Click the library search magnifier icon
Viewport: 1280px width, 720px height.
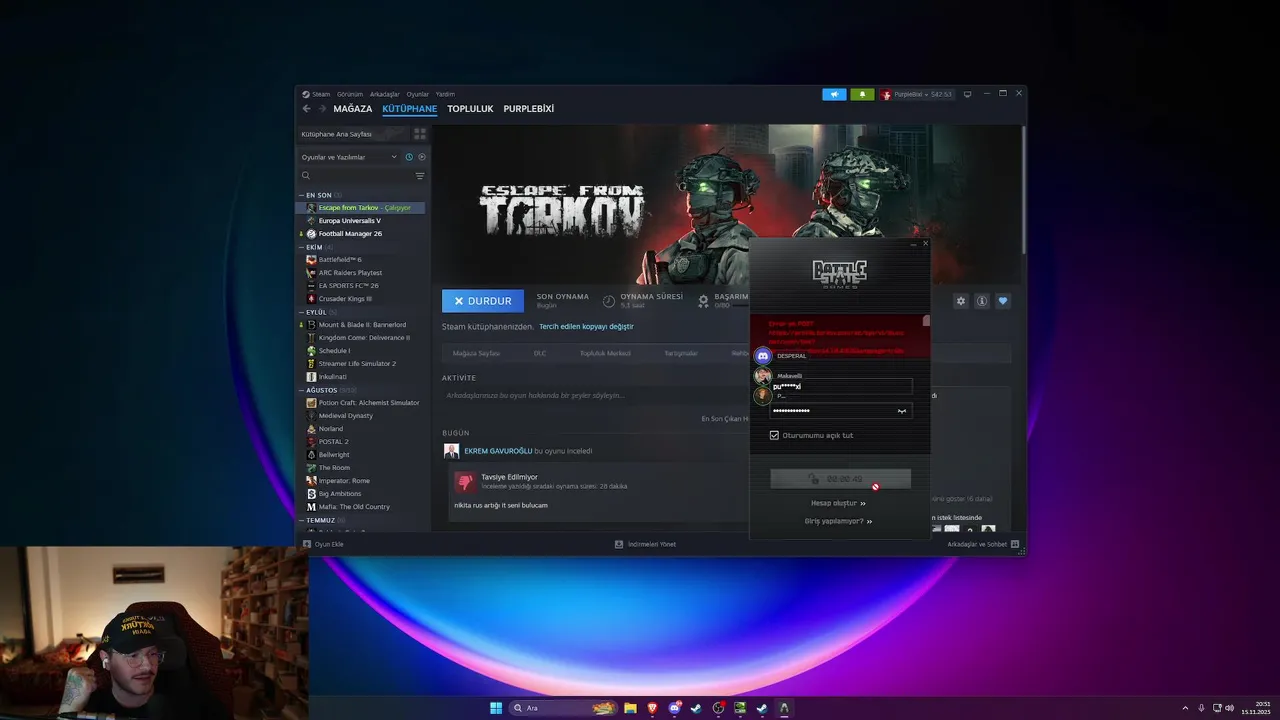point(306,176)
